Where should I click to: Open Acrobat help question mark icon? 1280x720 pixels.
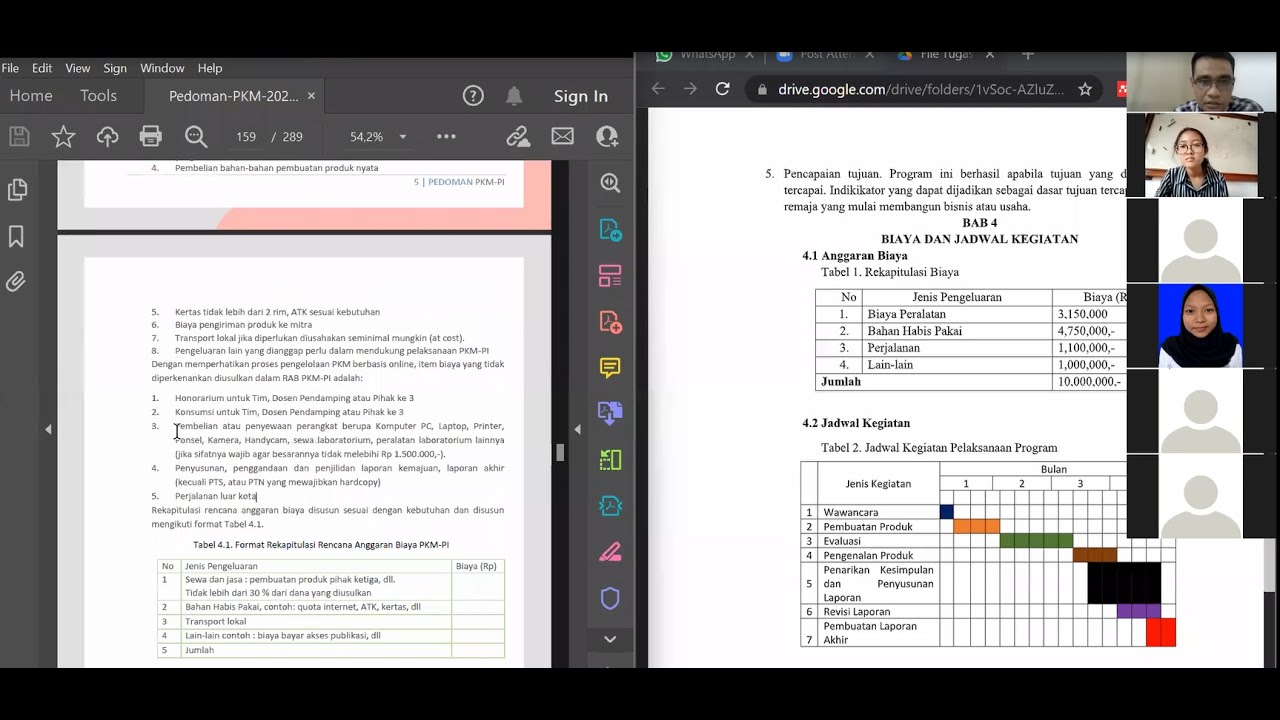click(473, 96)
